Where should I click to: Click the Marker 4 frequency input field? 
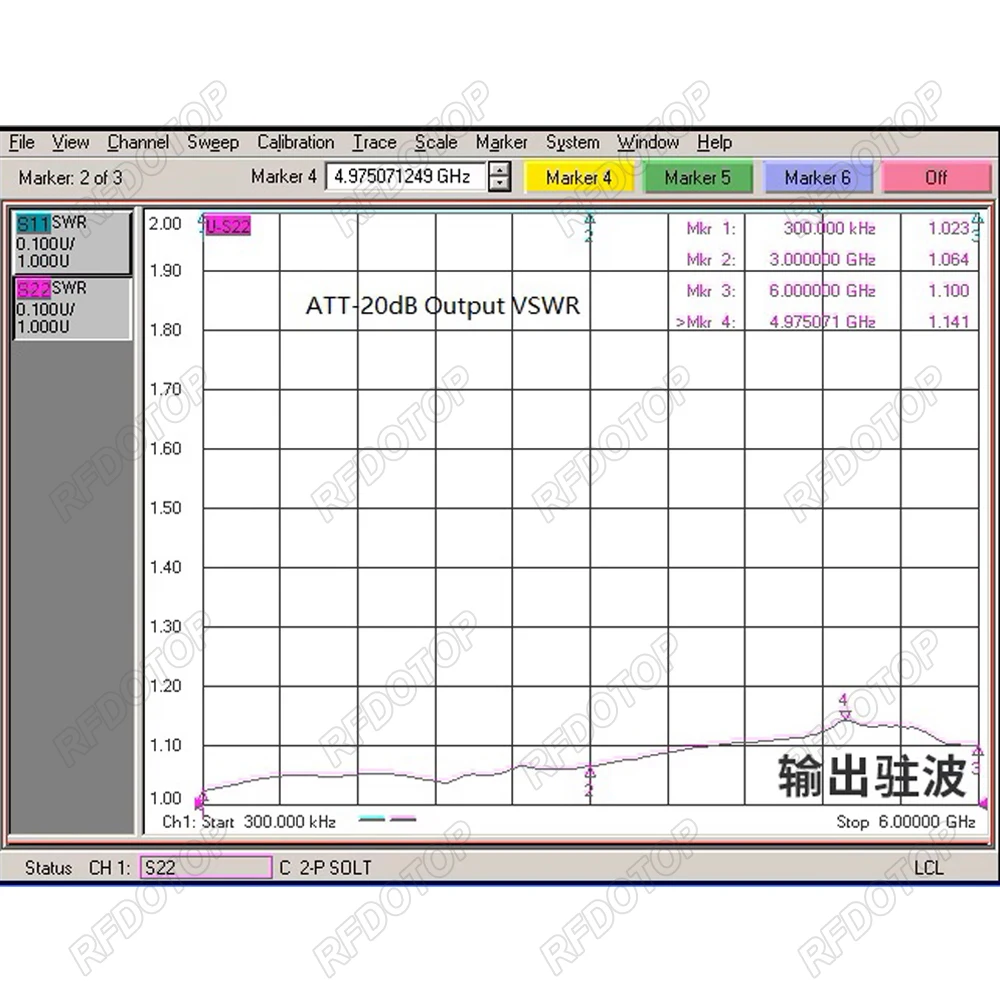pyautogui.click(x=406, y=177)
